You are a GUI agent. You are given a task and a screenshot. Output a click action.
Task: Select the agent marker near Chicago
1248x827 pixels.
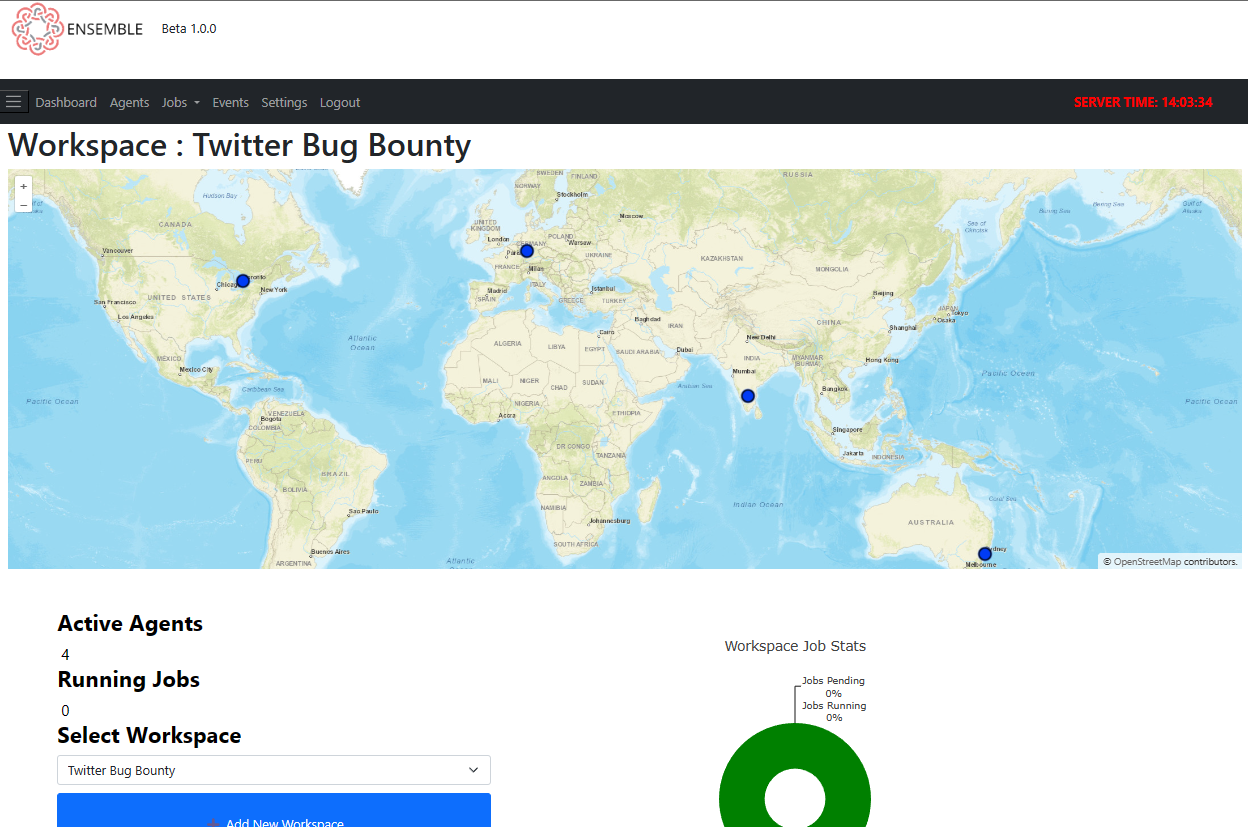coord(242,281)
